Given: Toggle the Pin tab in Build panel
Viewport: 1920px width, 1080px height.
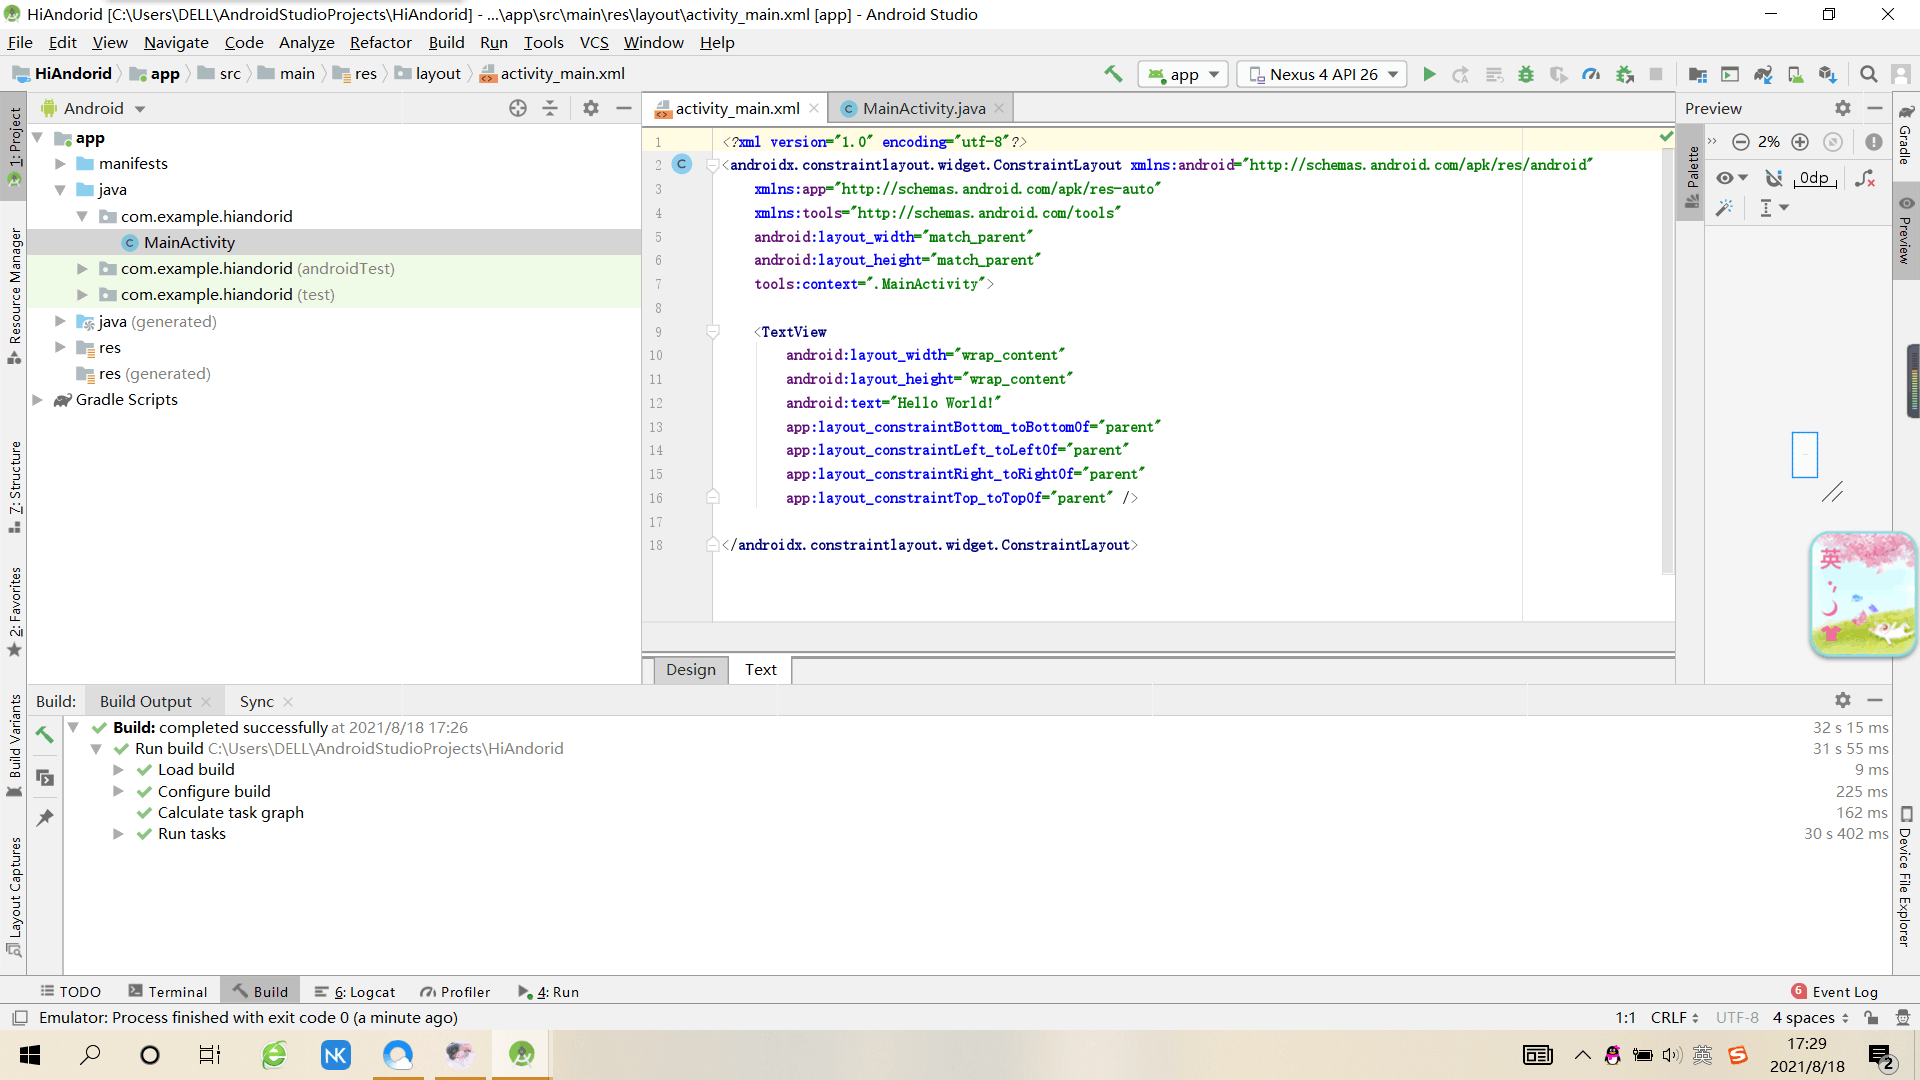Looking at the screenshot, I should tap(45, 817).
